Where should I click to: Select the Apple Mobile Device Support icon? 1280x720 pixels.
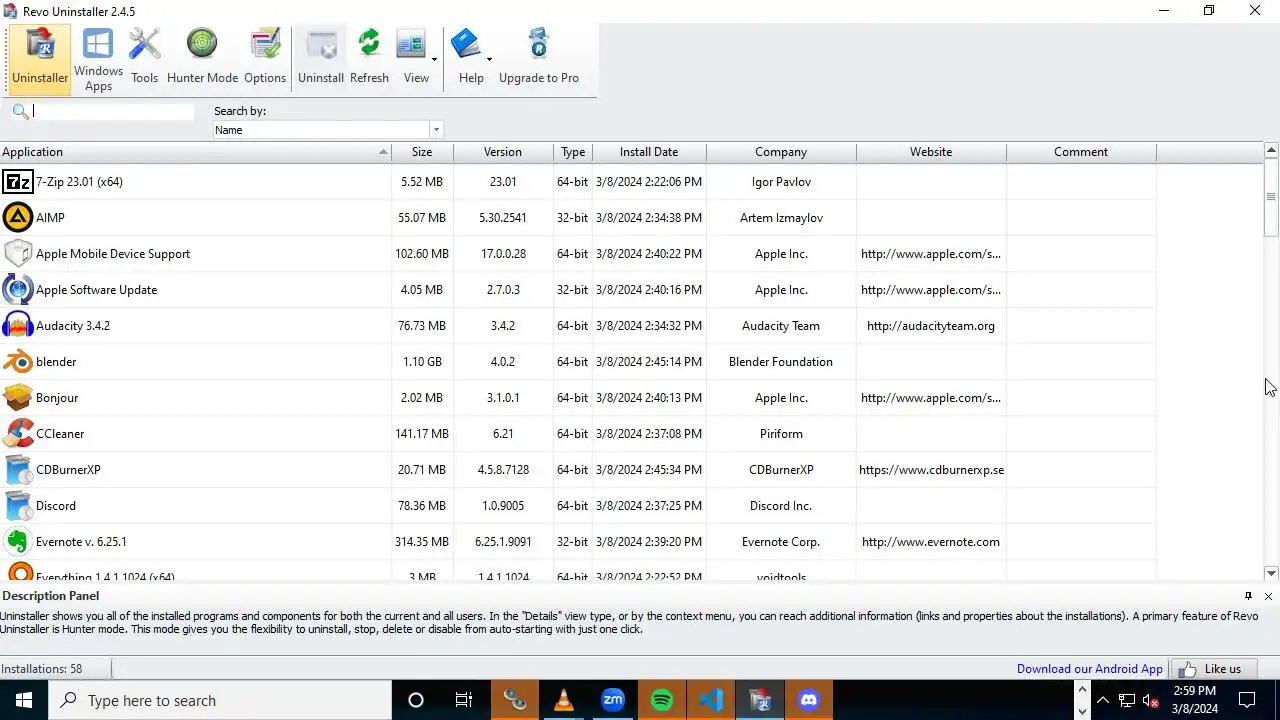click(x=18, y=254)
